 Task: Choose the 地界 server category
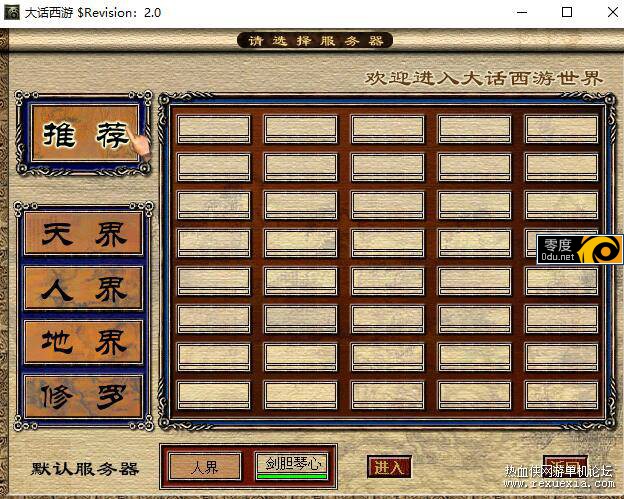pos(84,343)
